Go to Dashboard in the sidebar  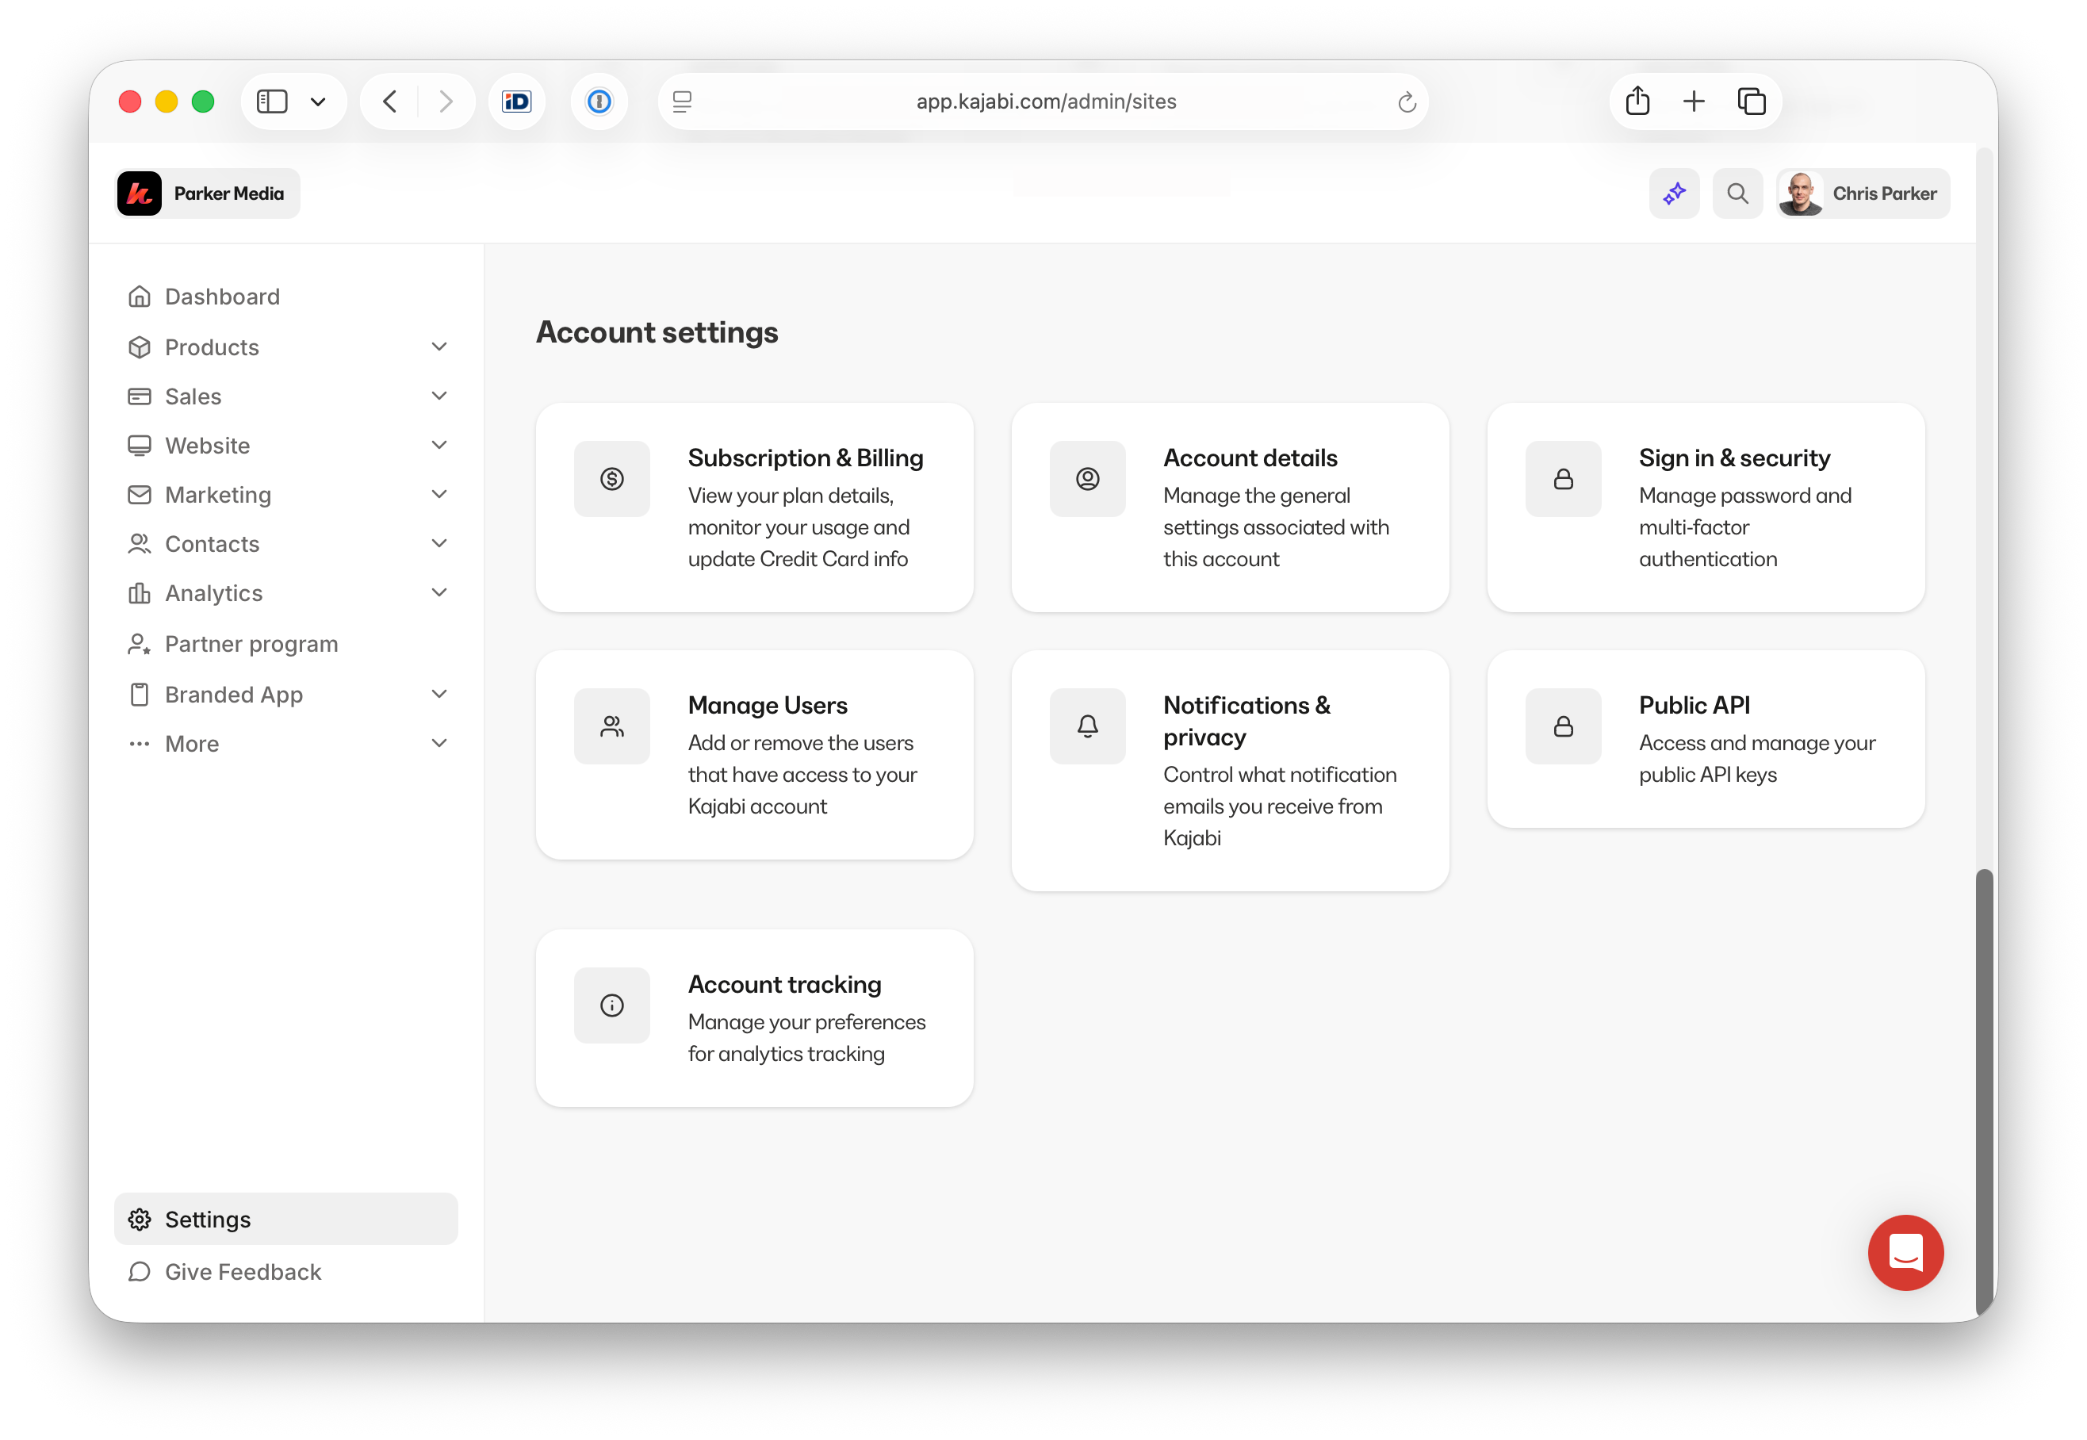coord(222,297)
